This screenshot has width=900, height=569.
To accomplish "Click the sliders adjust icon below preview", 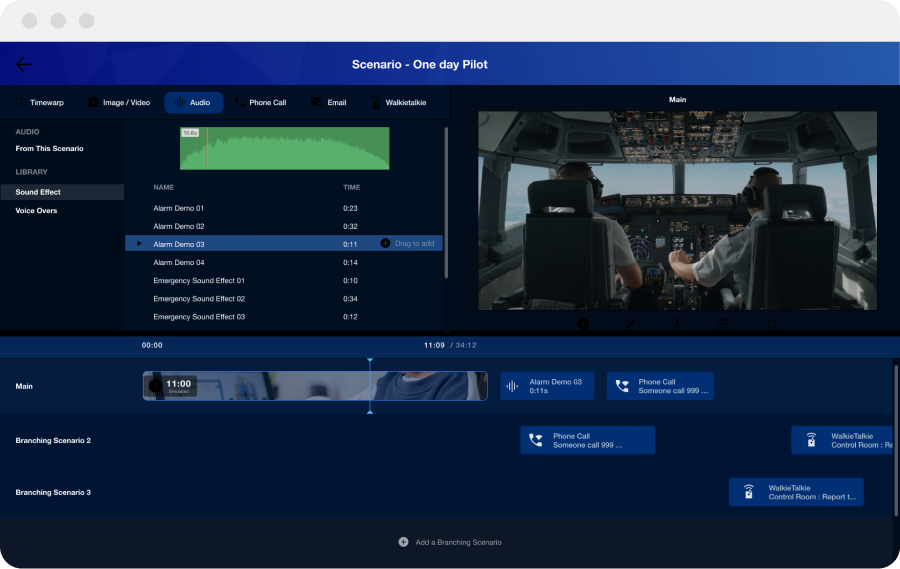I will pos(723,324).
